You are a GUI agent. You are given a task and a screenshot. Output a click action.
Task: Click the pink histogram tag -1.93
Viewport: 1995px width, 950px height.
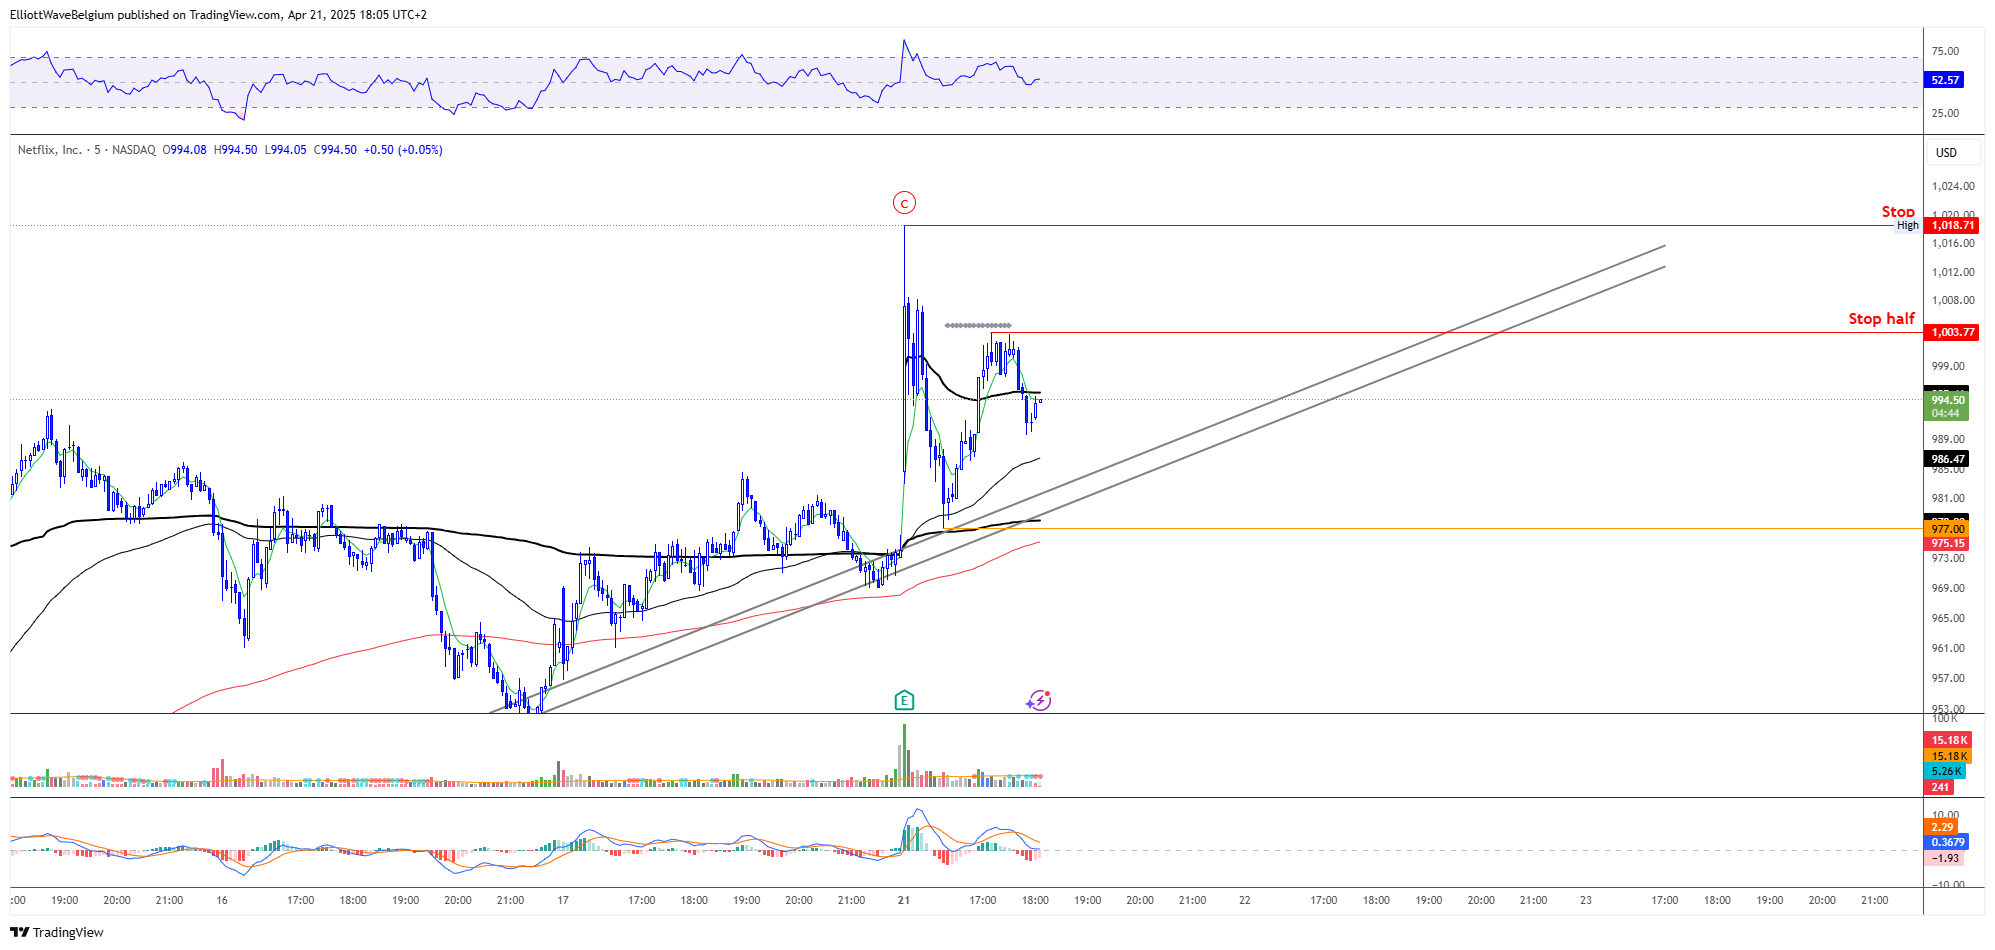tap(1944, 858)
